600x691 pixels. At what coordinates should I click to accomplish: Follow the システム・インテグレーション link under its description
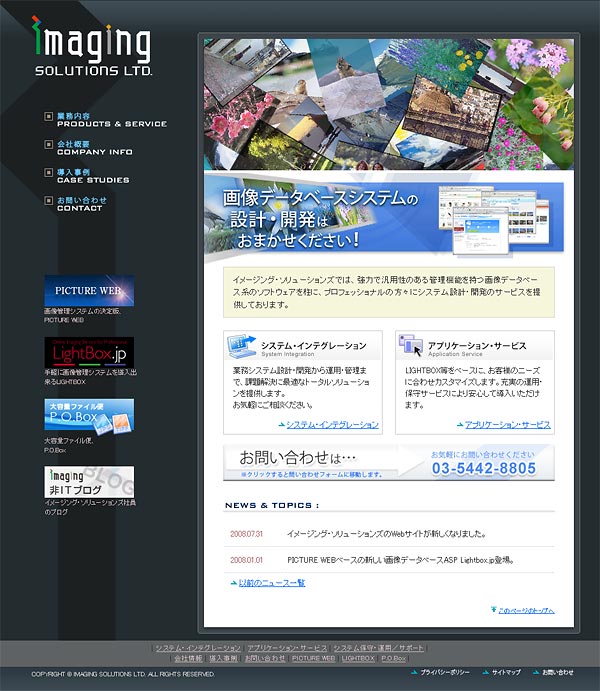[332, 425]
